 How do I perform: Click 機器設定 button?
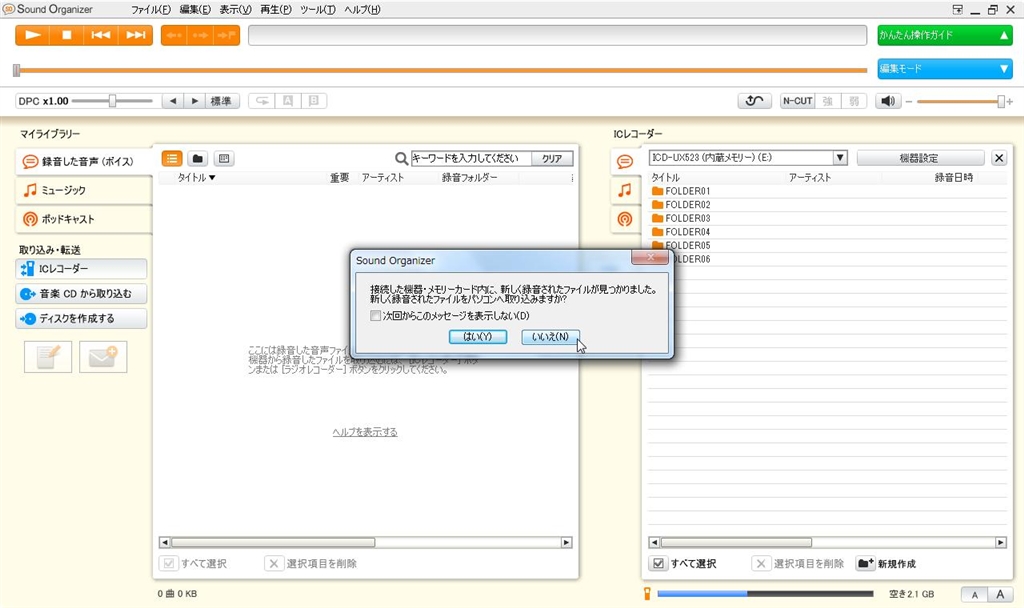coord(920,158)
